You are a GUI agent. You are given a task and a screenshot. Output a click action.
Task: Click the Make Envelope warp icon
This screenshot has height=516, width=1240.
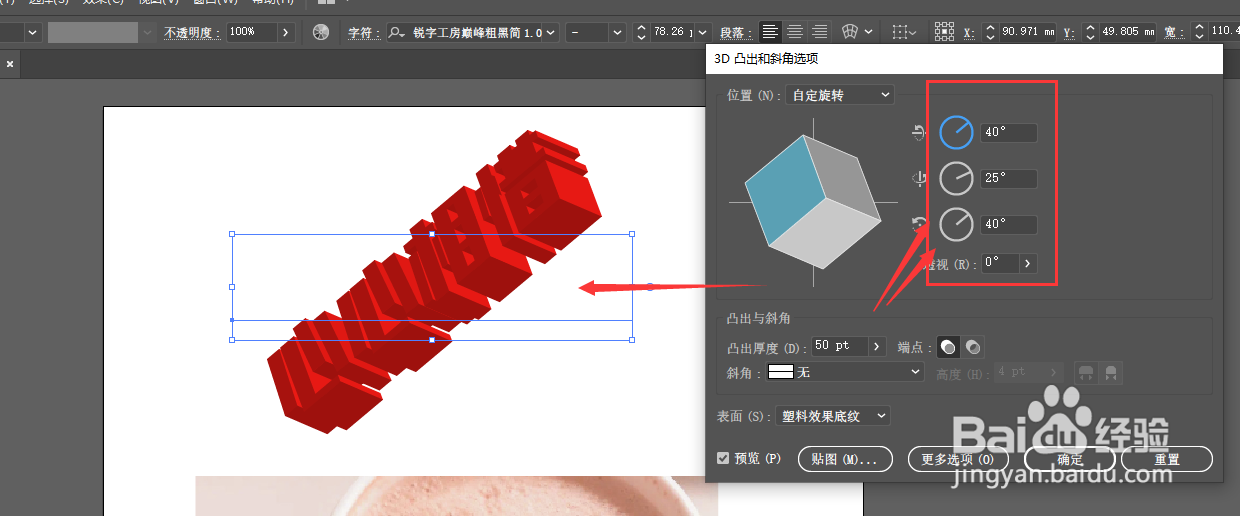click(x=850, y=32)
